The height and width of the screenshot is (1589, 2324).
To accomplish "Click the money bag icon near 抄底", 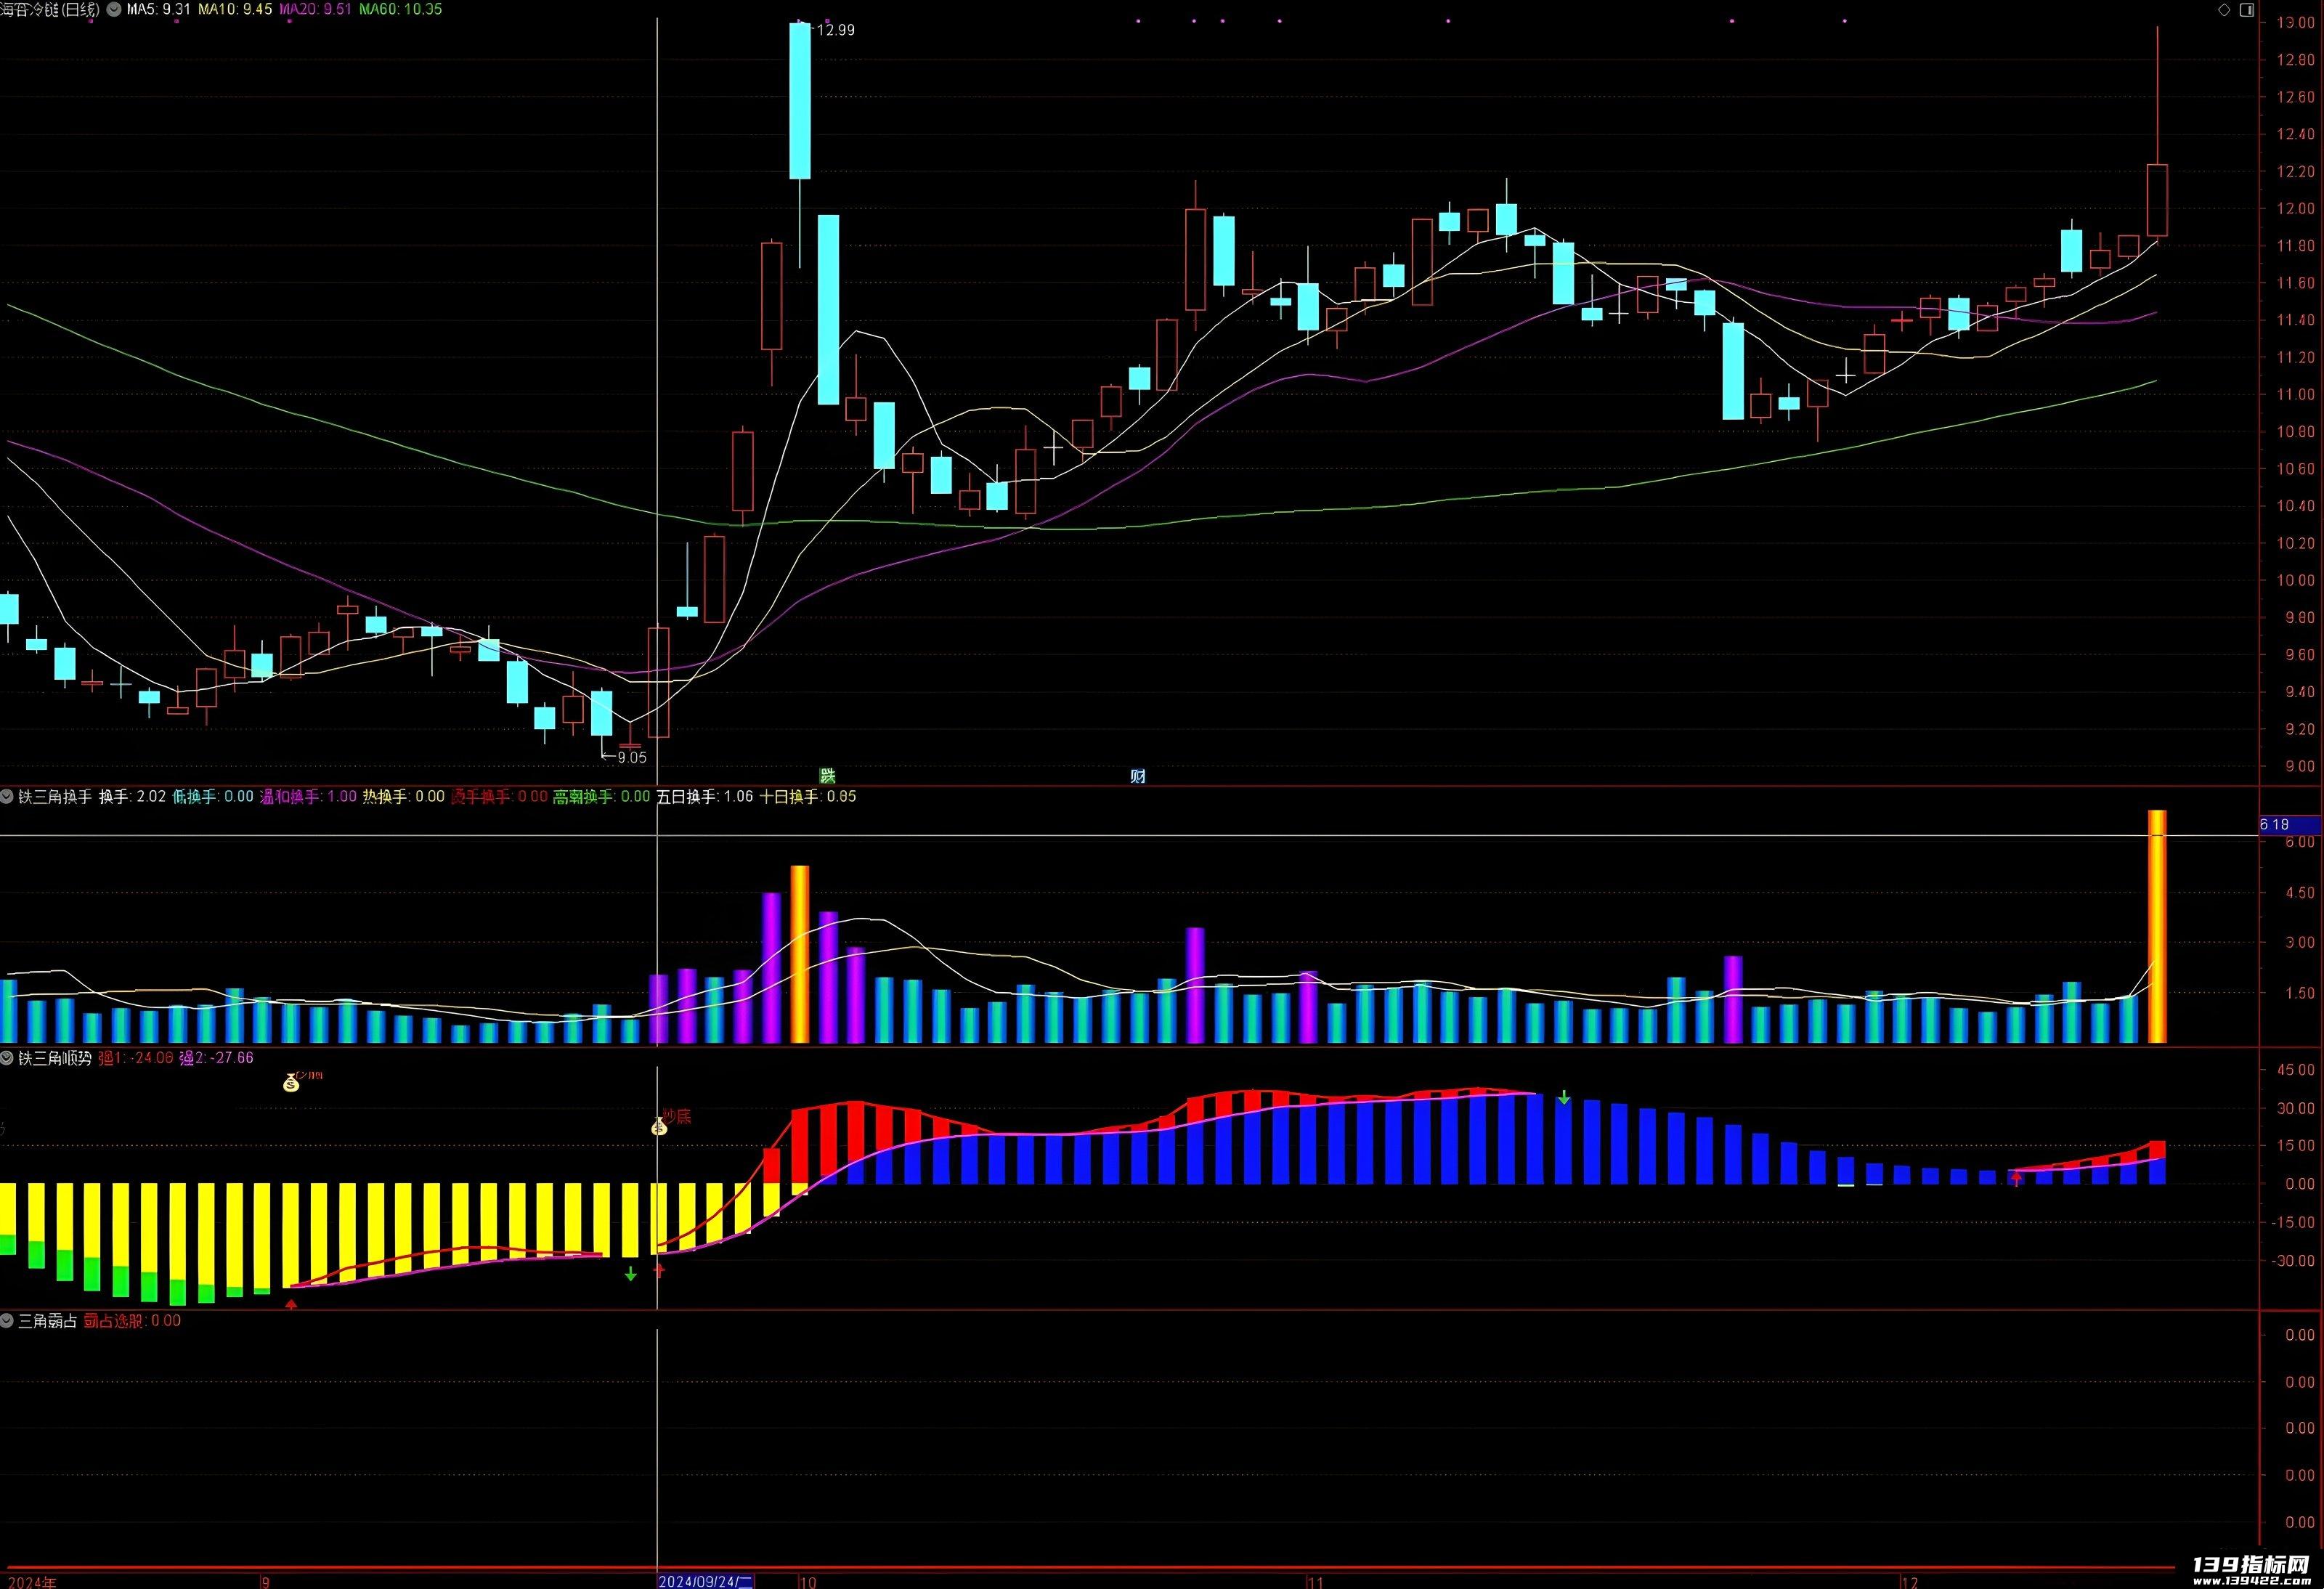I will (659, 1126).
